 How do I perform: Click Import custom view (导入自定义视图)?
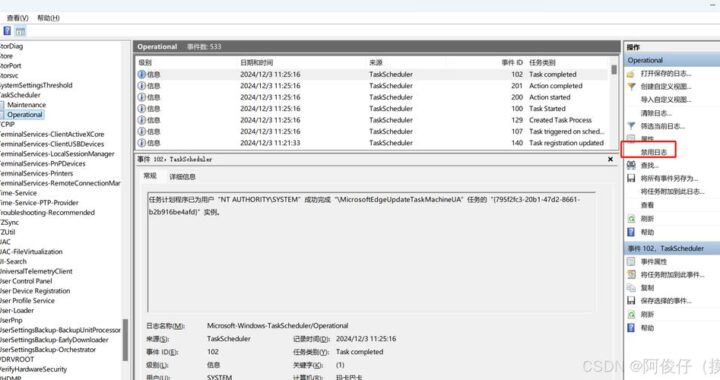pyautogui.click(x=666, y=99)
